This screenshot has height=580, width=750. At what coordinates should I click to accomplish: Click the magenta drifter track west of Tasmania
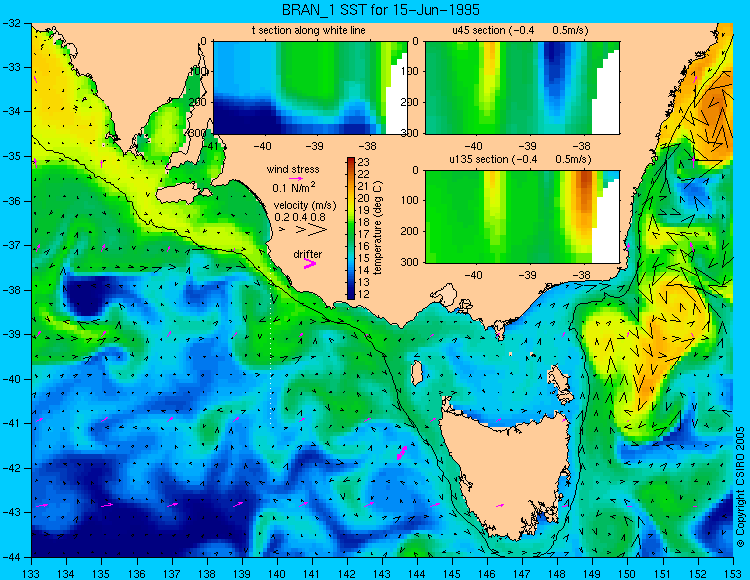(x=402, y=452)
